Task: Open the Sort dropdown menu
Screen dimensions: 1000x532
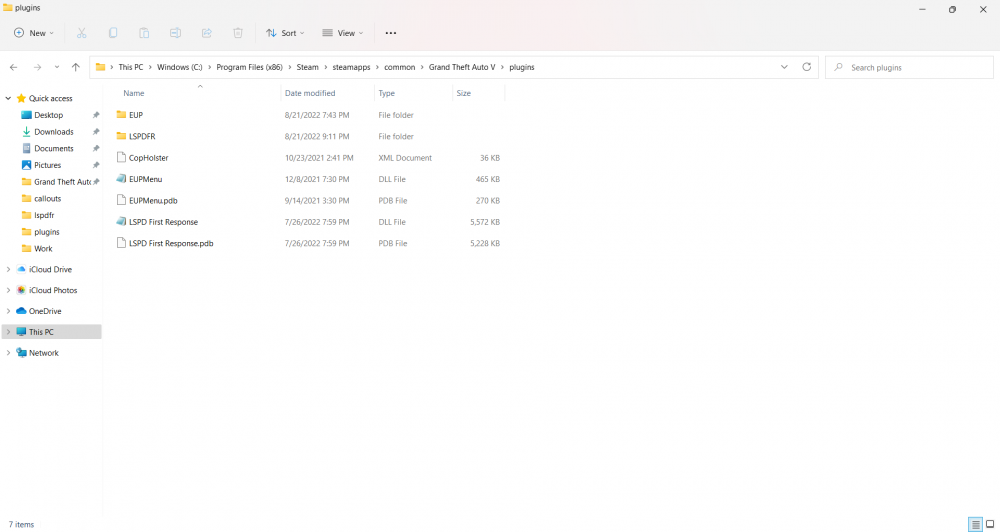Action: tap(285, 33)
